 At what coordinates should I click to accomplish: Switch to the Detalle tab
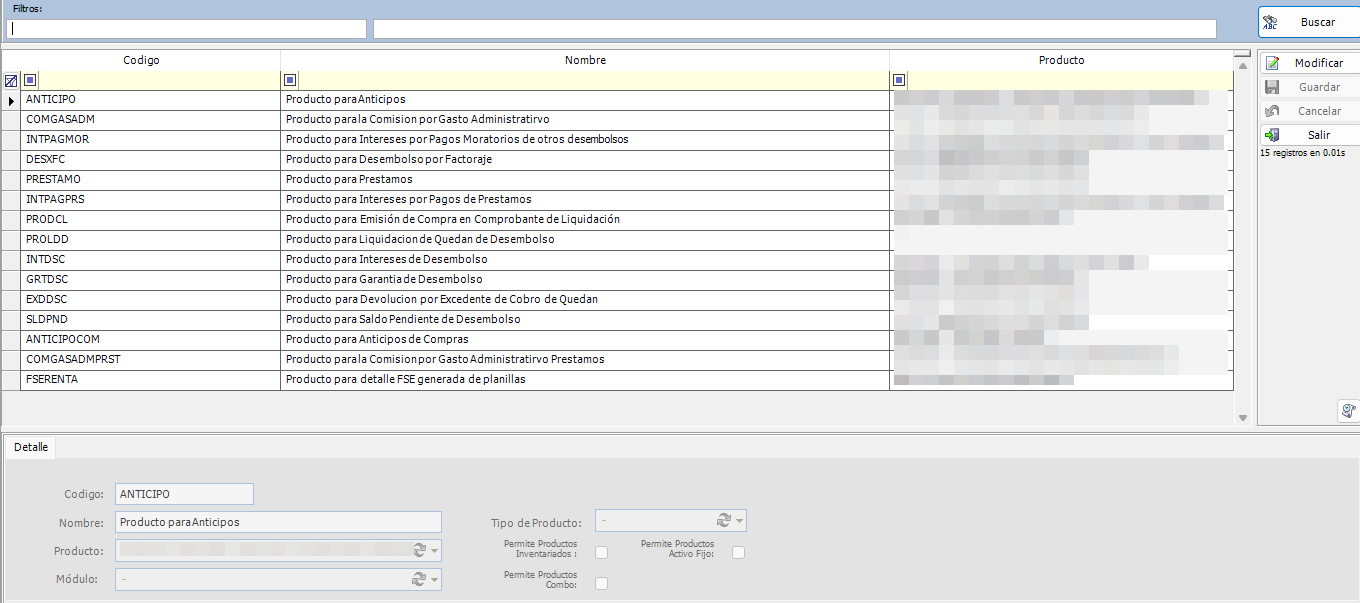[x=30, y=447]
